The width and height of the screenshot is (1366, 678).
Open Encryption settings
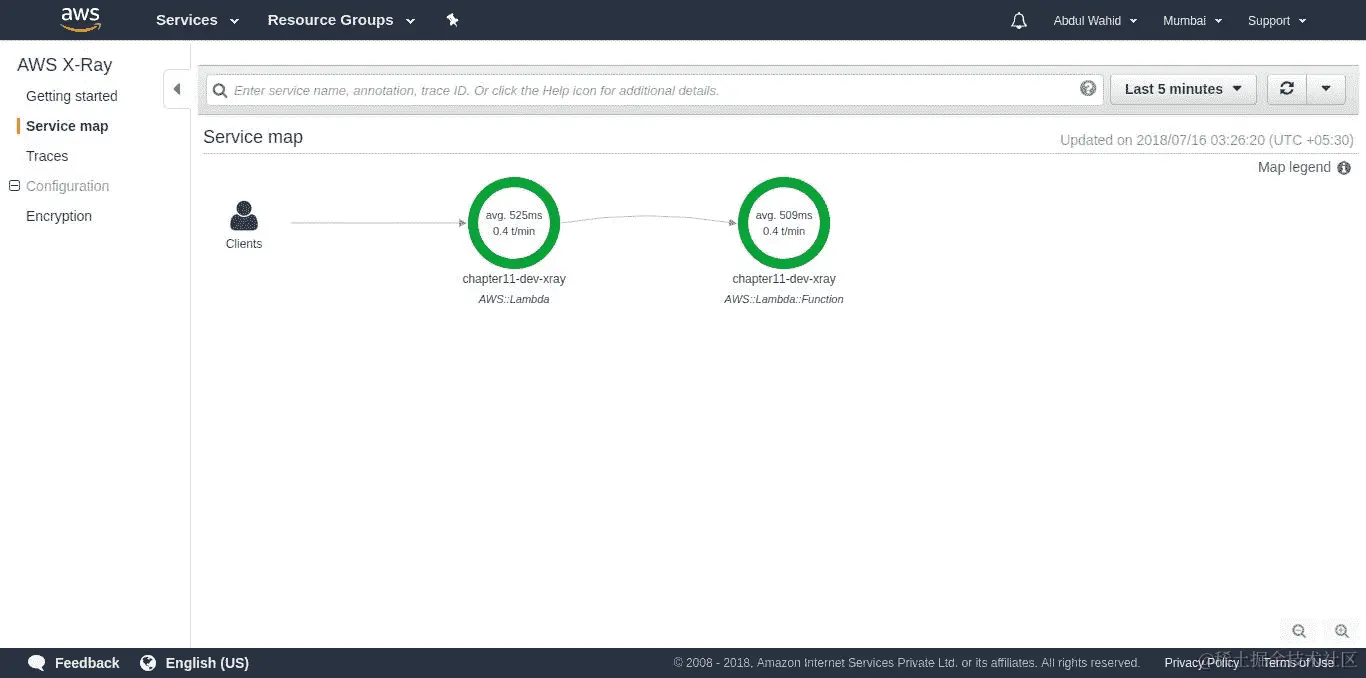click(59, 216)
